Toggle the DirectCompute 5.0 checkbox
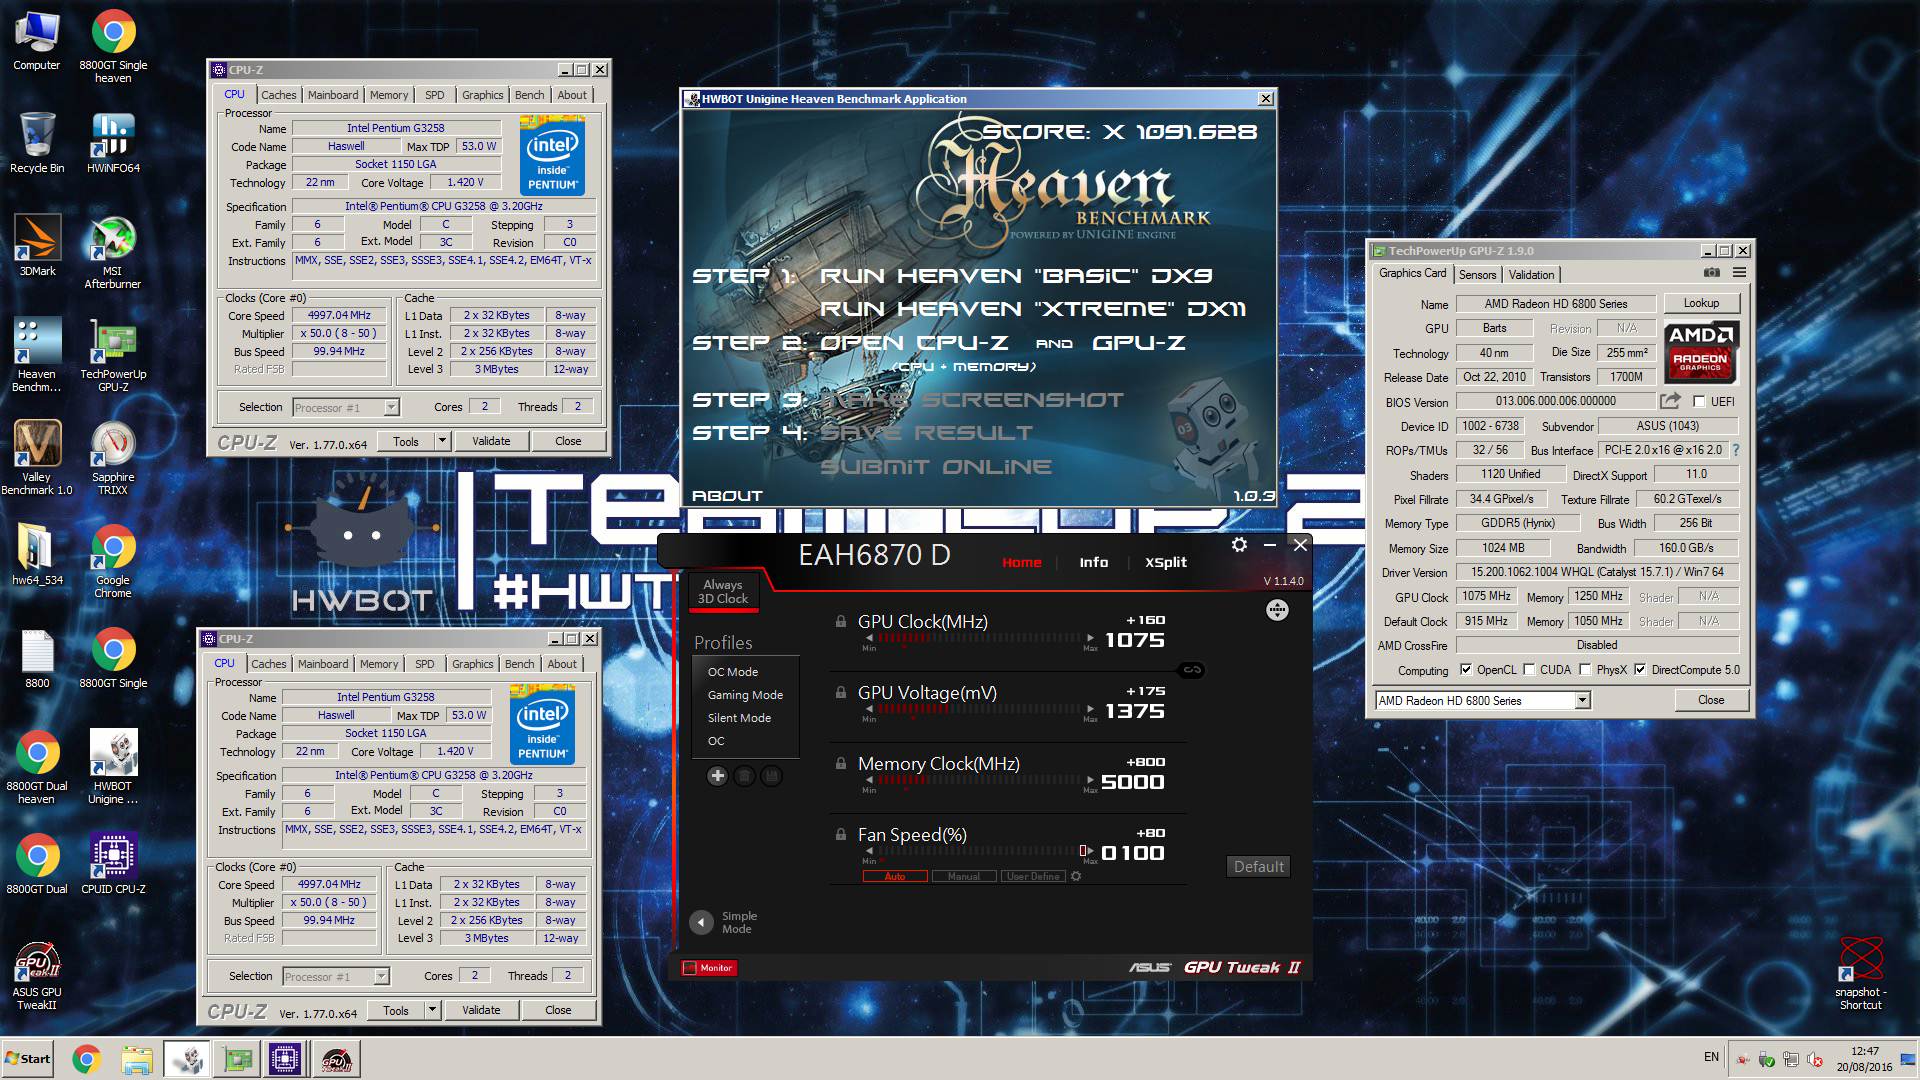The width and height of the screenshot is (1920, 1080). pyautogui.click(x=1640, y=670)
